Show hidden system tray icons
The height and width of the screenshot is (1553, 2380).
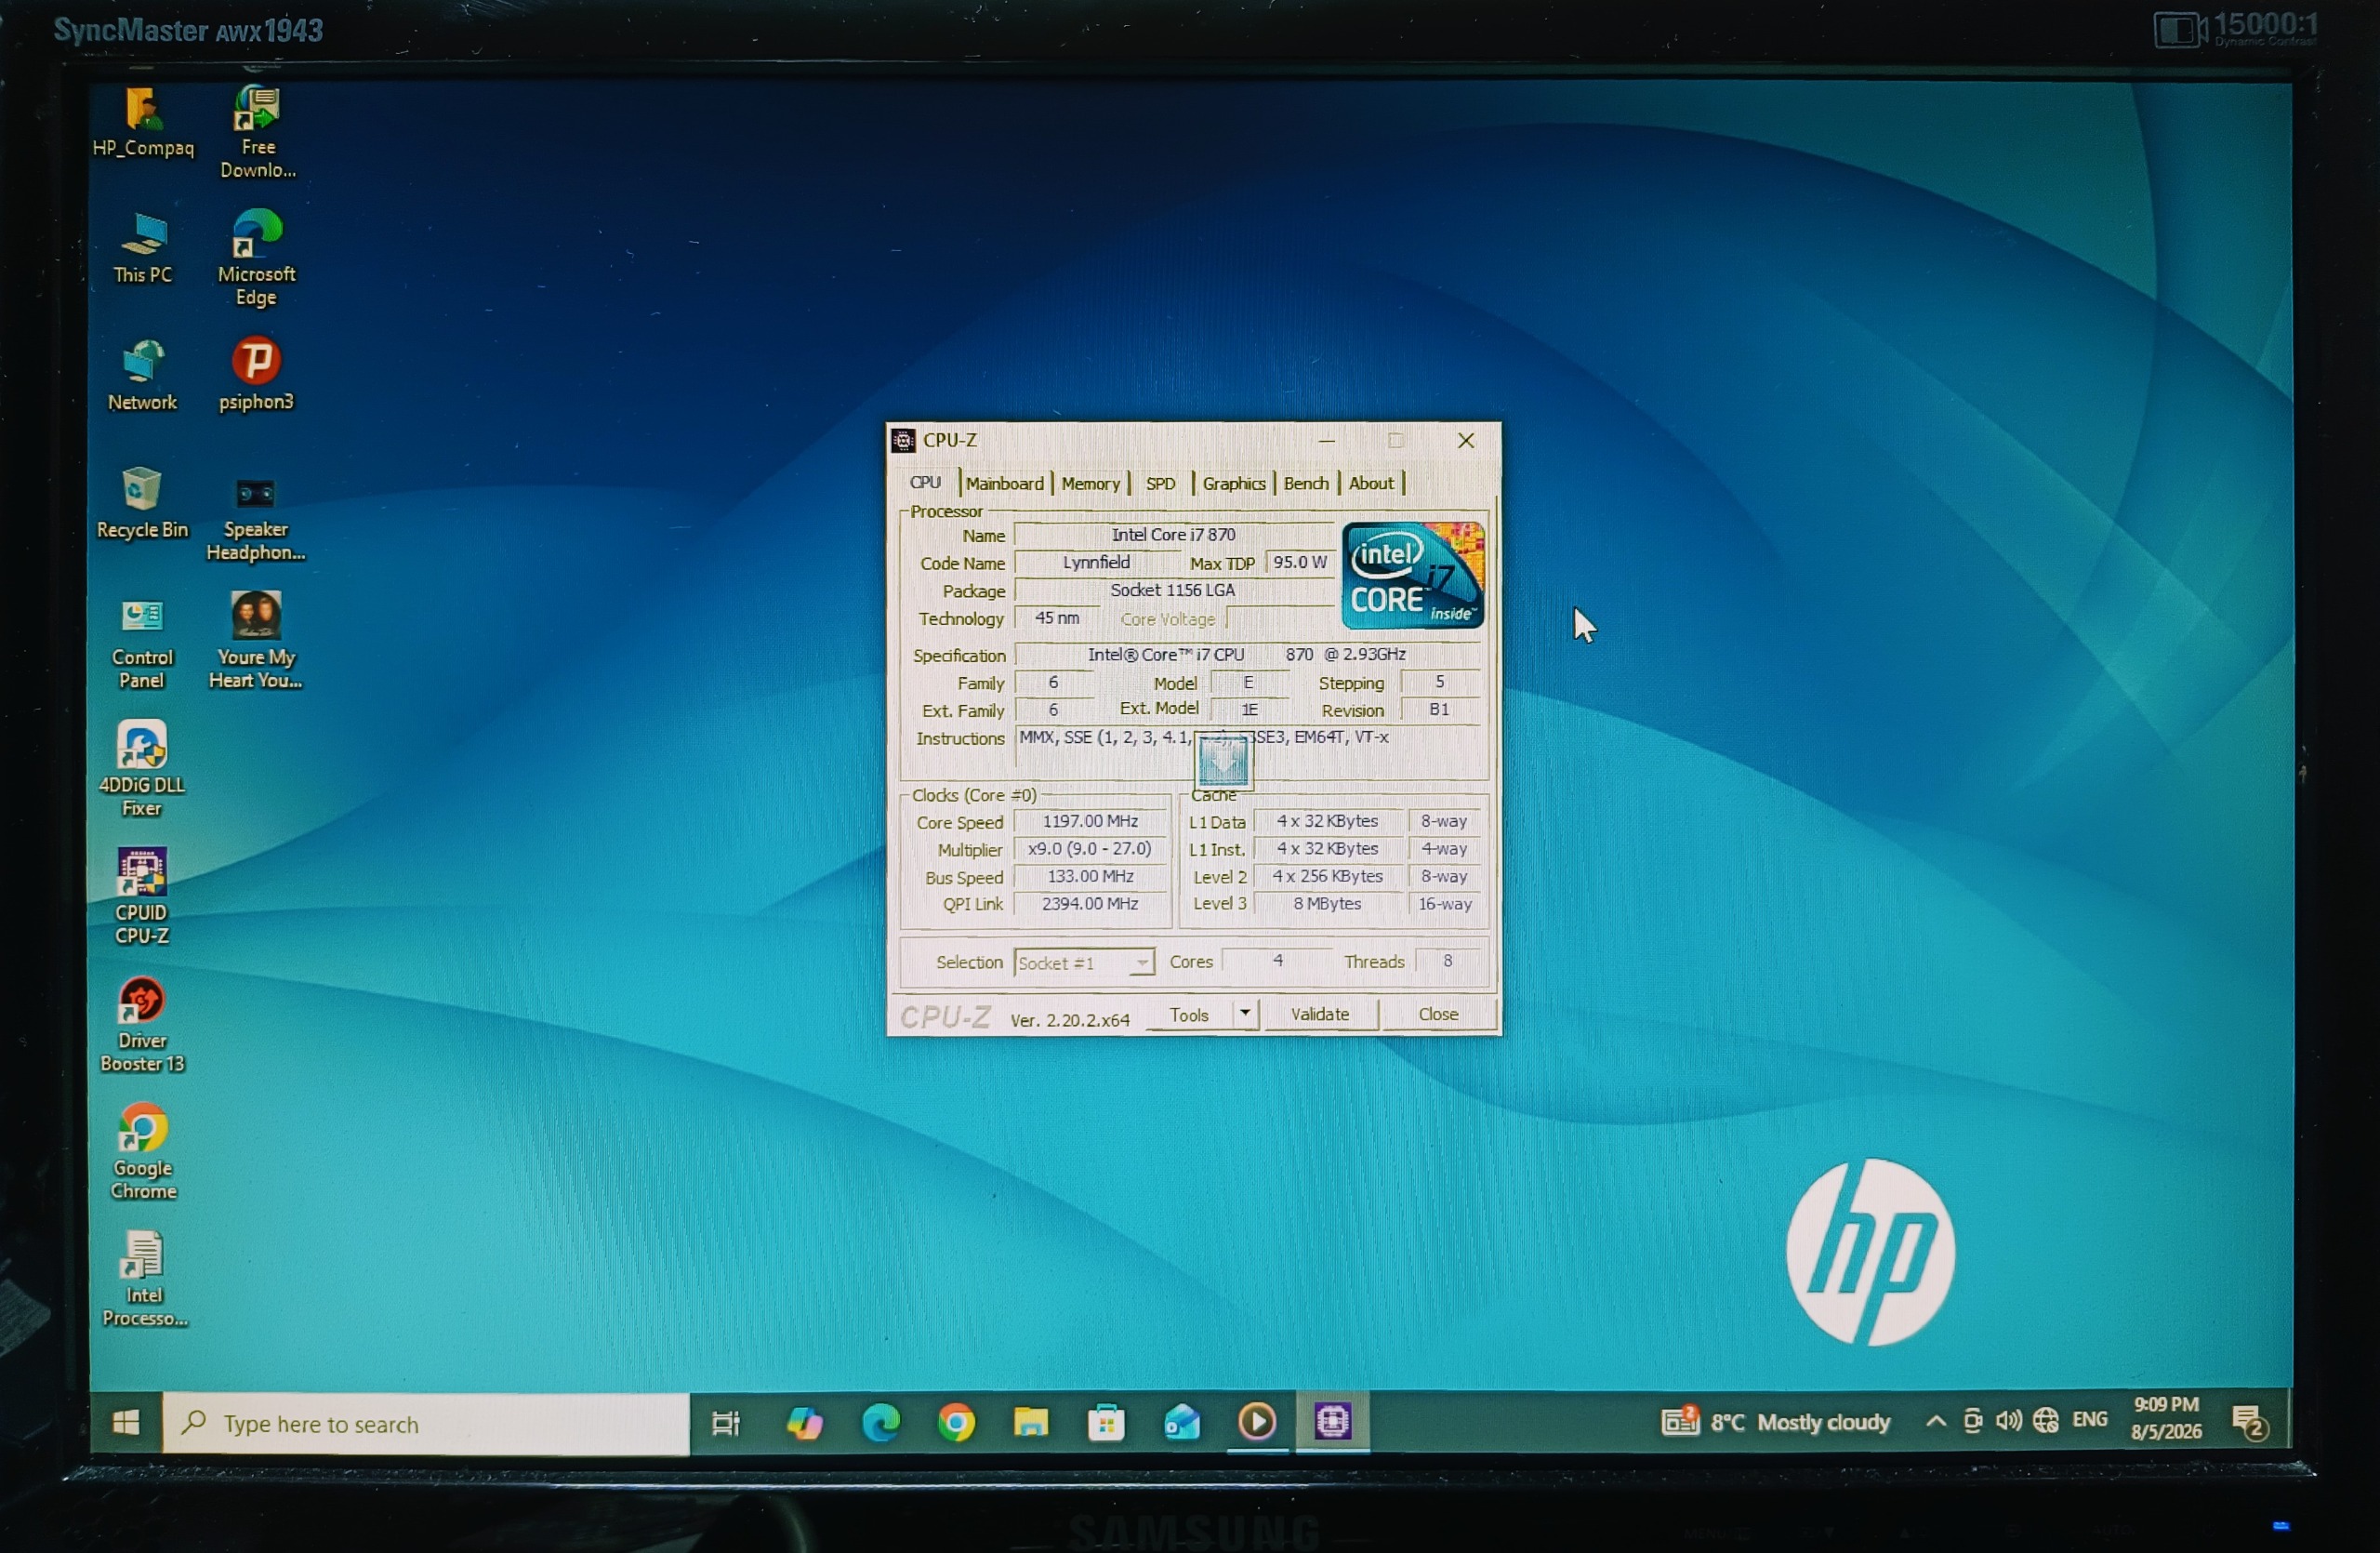pyautogui.click(x=1936, y=1421)
